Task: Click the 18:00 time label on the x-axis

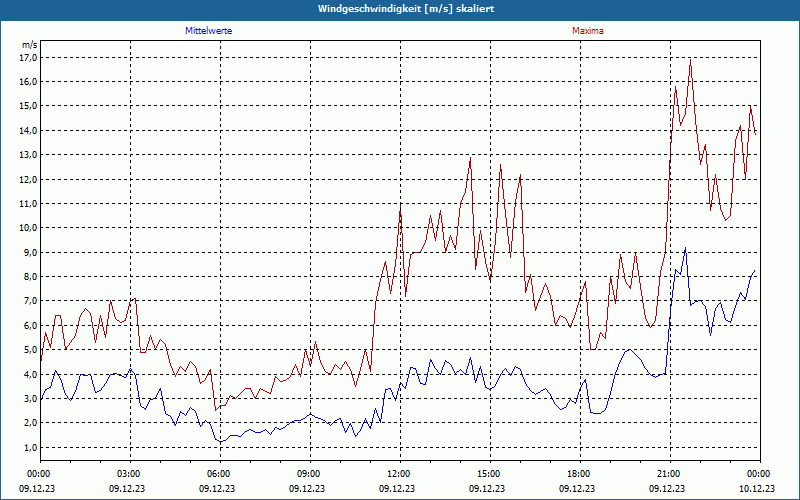Action: pos(581,473)
